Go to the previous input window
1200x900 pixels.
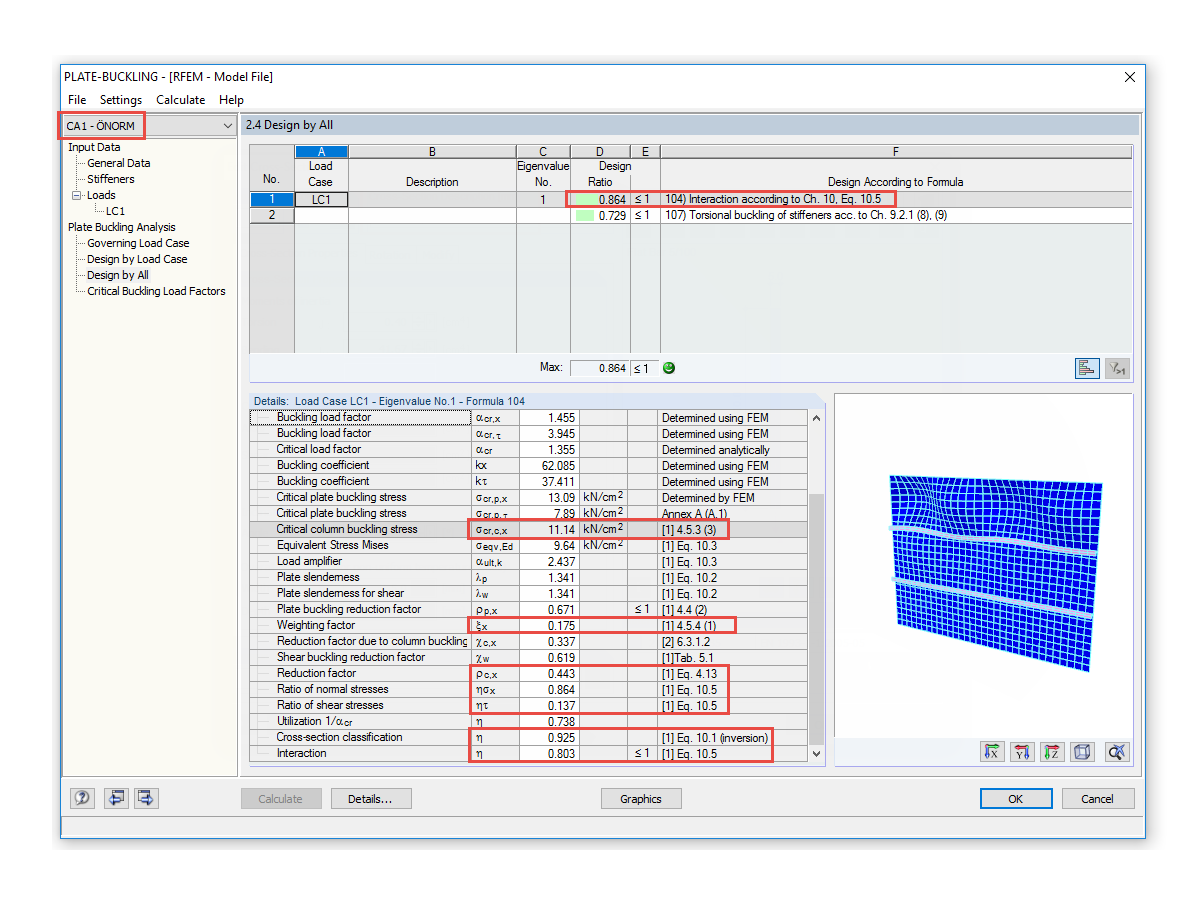point(116,798)
